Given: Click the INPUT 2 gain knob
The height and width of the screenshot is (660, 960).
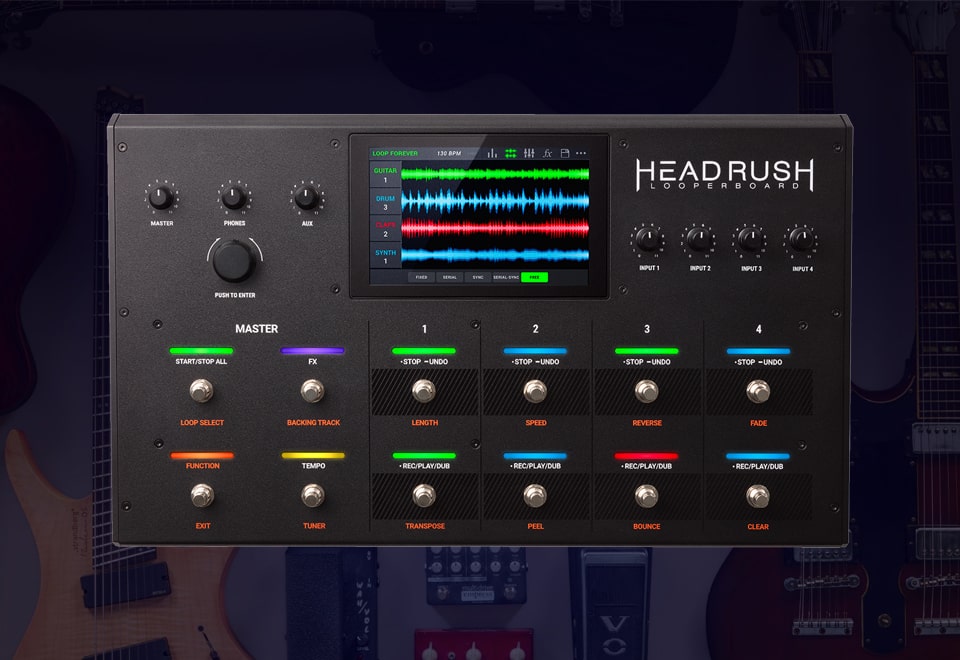Looking at the screenshot, I should (x=699, y=239).
